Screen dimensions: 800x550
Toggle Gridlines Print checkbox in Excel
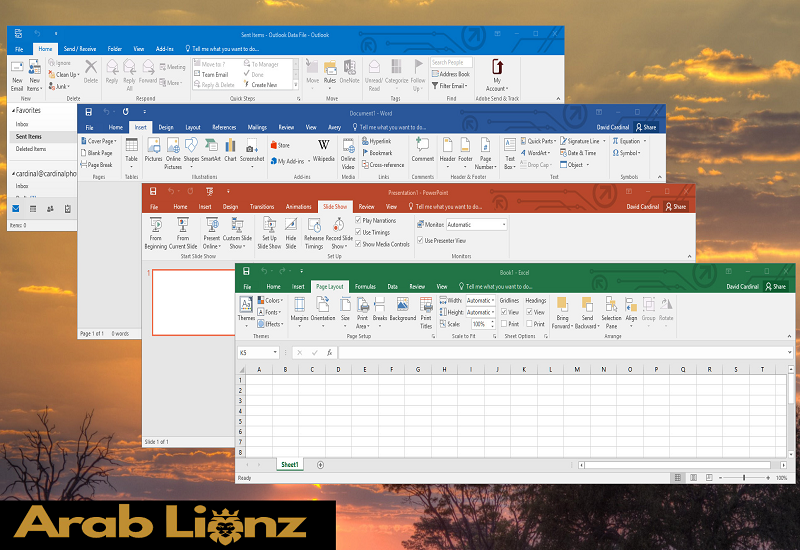point(504,323)
